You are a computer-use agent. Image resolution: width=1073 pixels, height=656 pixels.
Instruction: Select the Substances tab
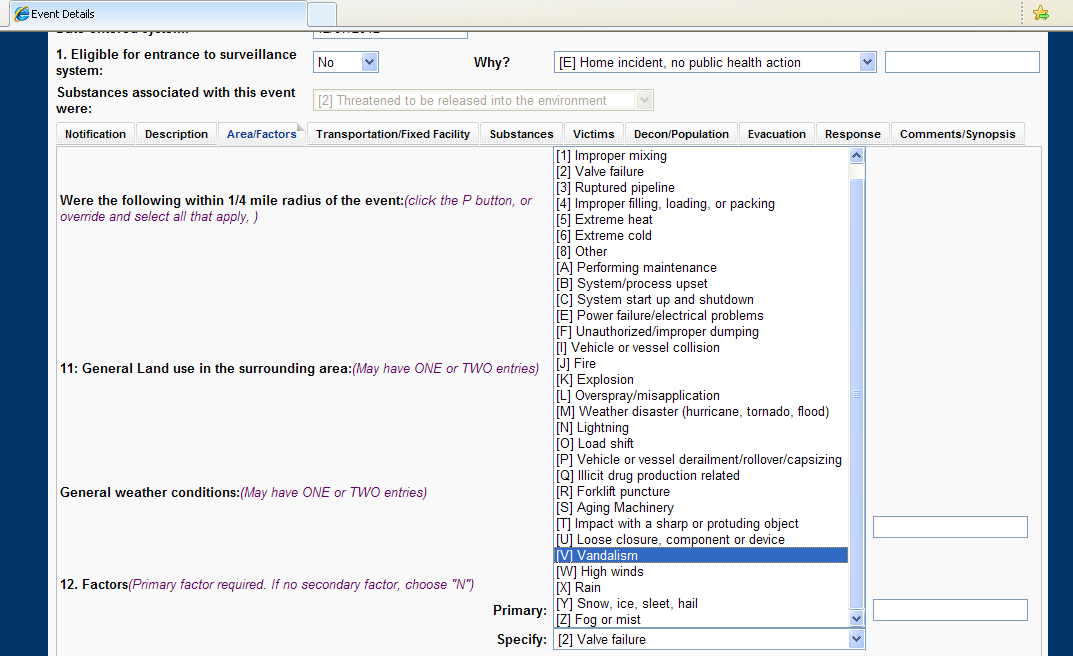[521, 134]
